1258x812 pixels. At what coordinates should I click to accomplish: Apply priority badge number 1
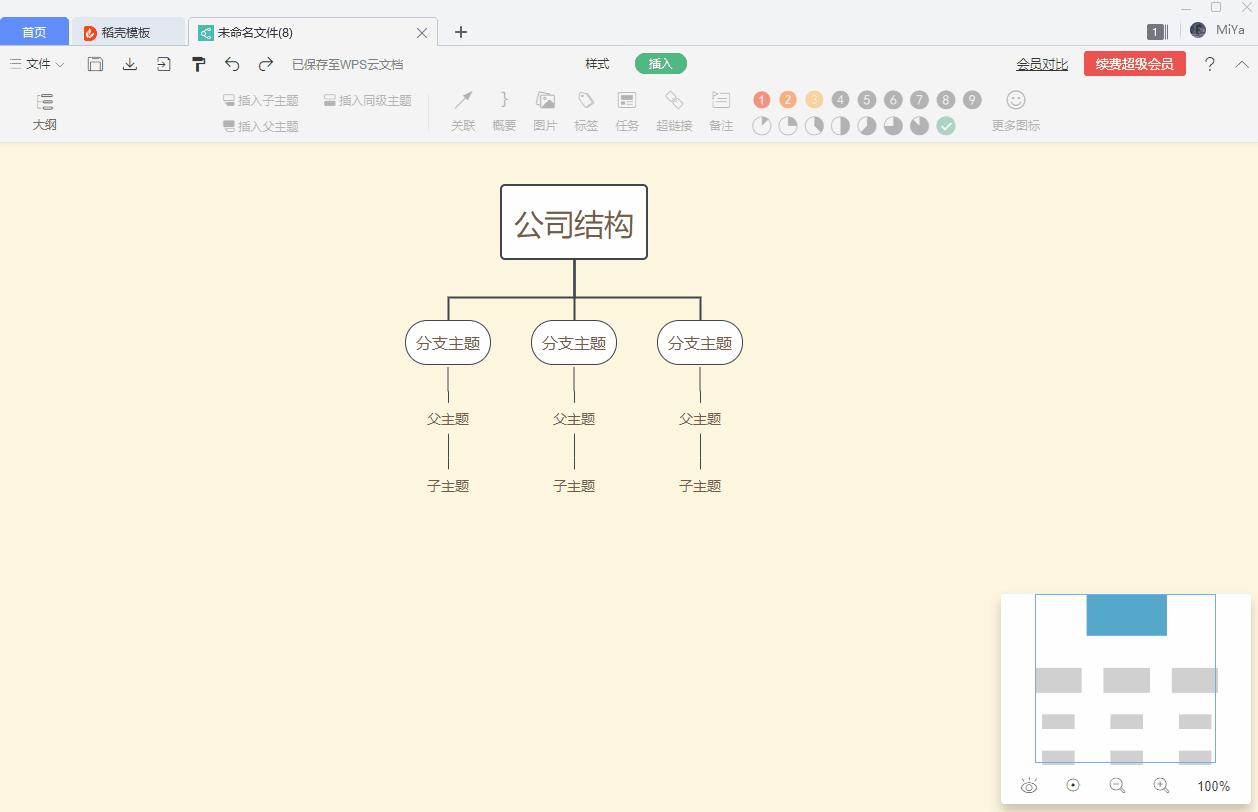[x=761, y=99]
